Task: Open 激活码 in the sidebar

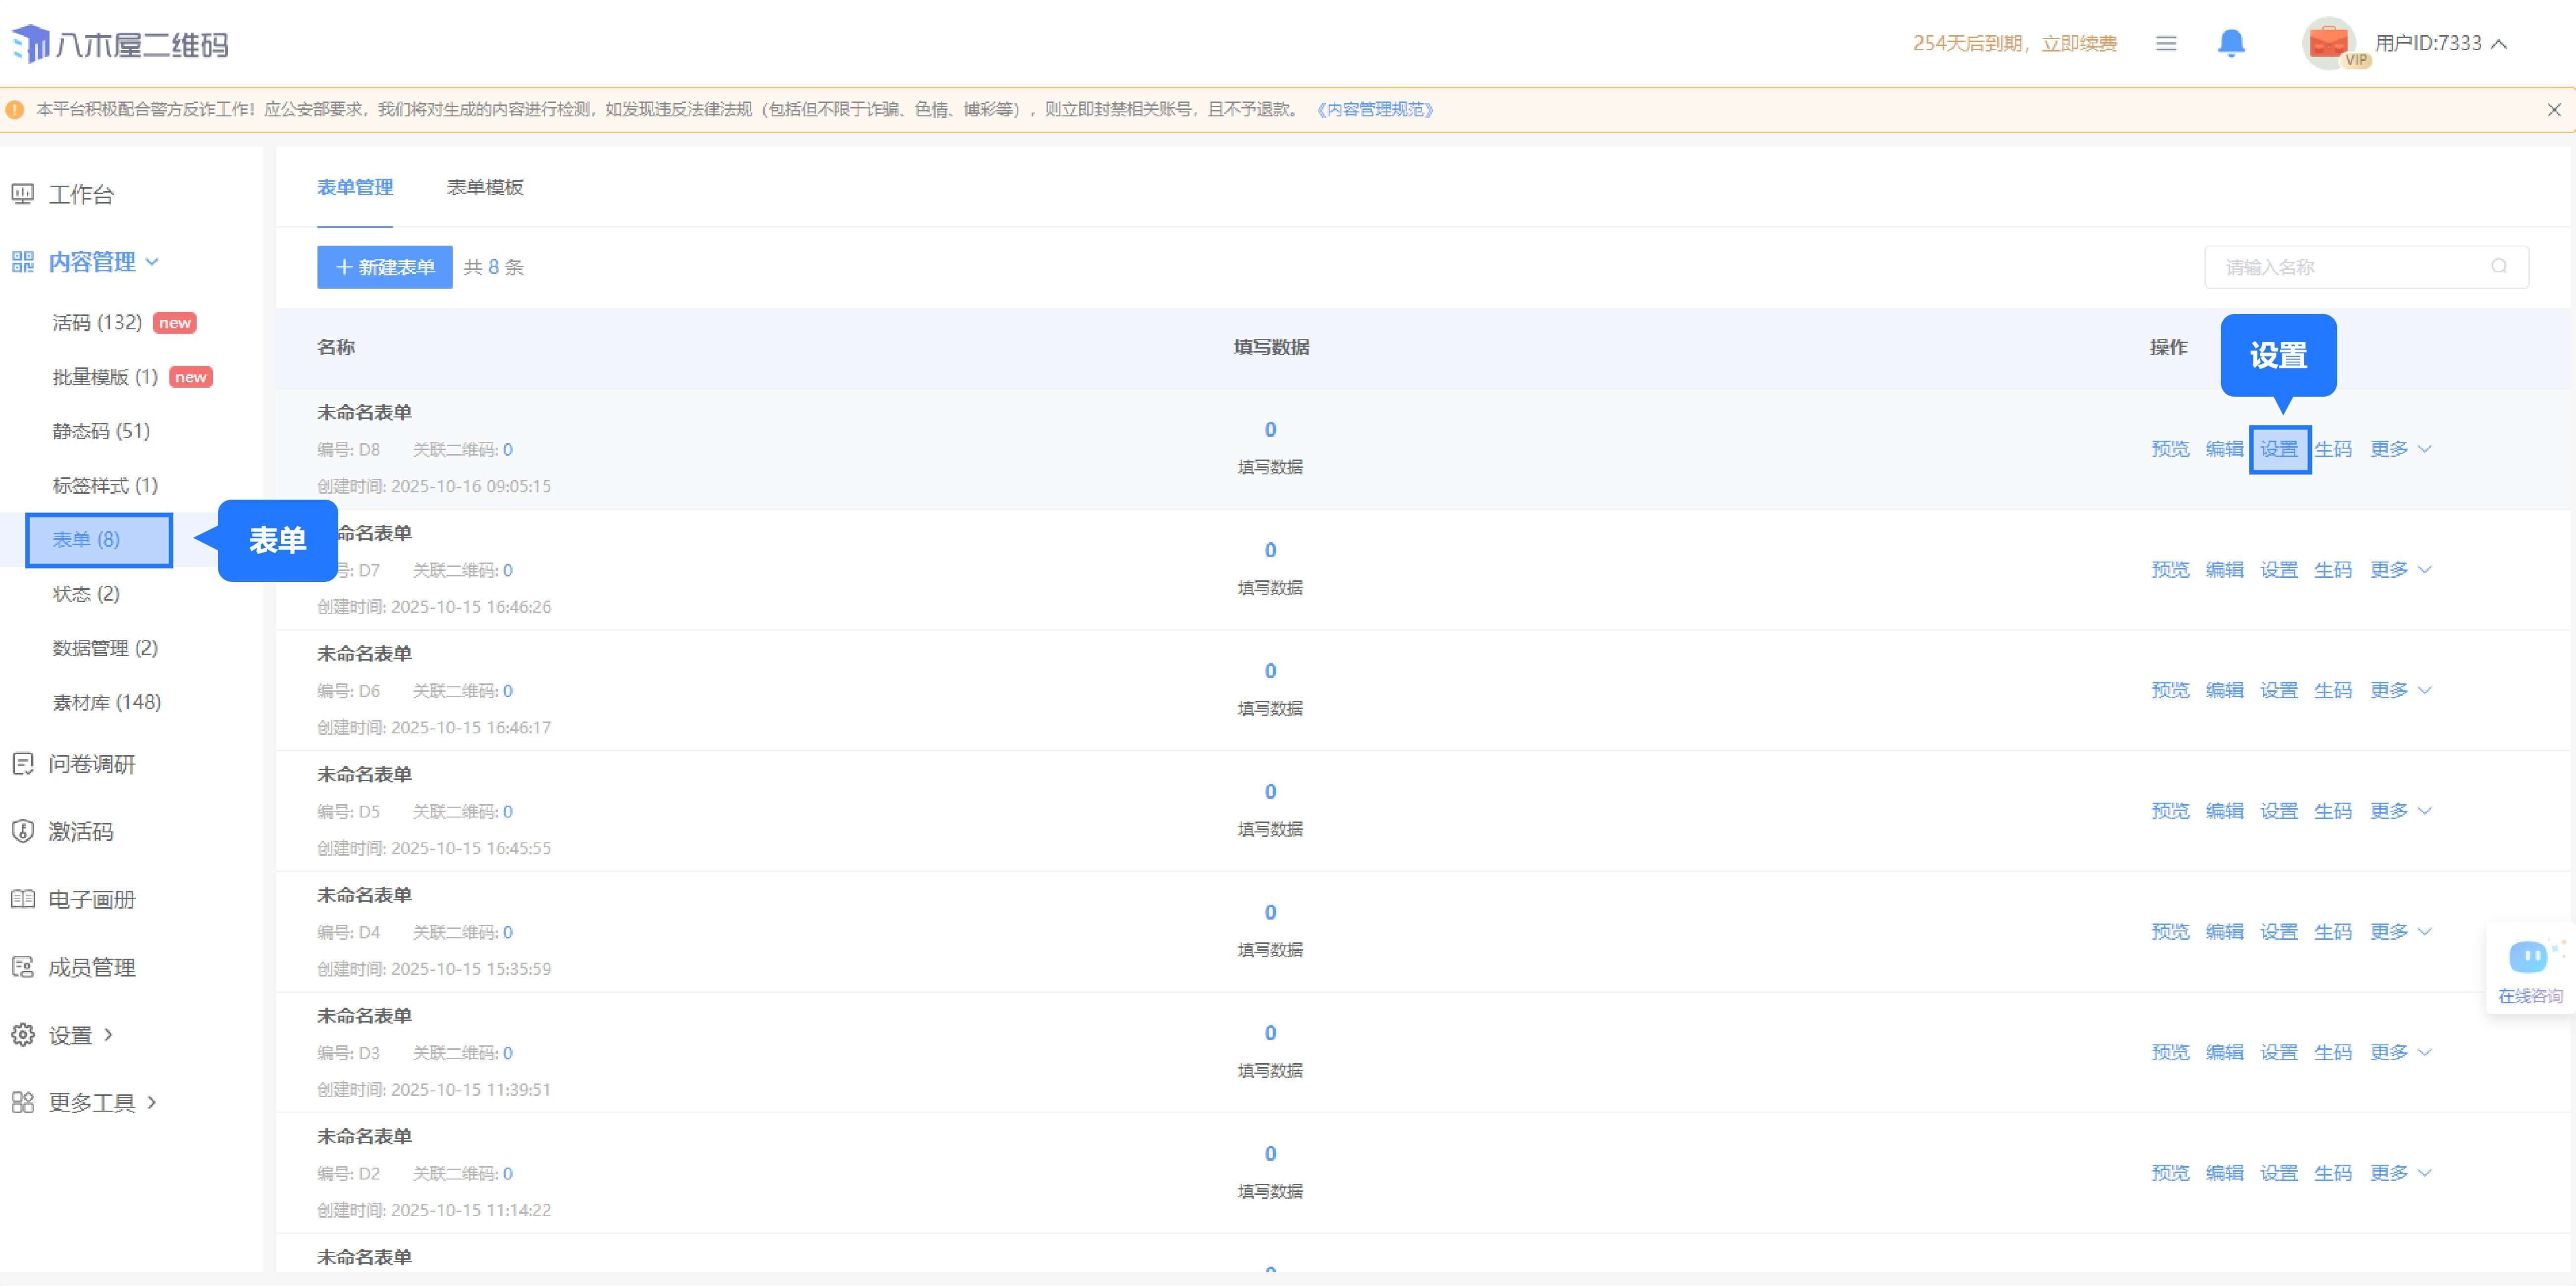Action: [80, 831]
